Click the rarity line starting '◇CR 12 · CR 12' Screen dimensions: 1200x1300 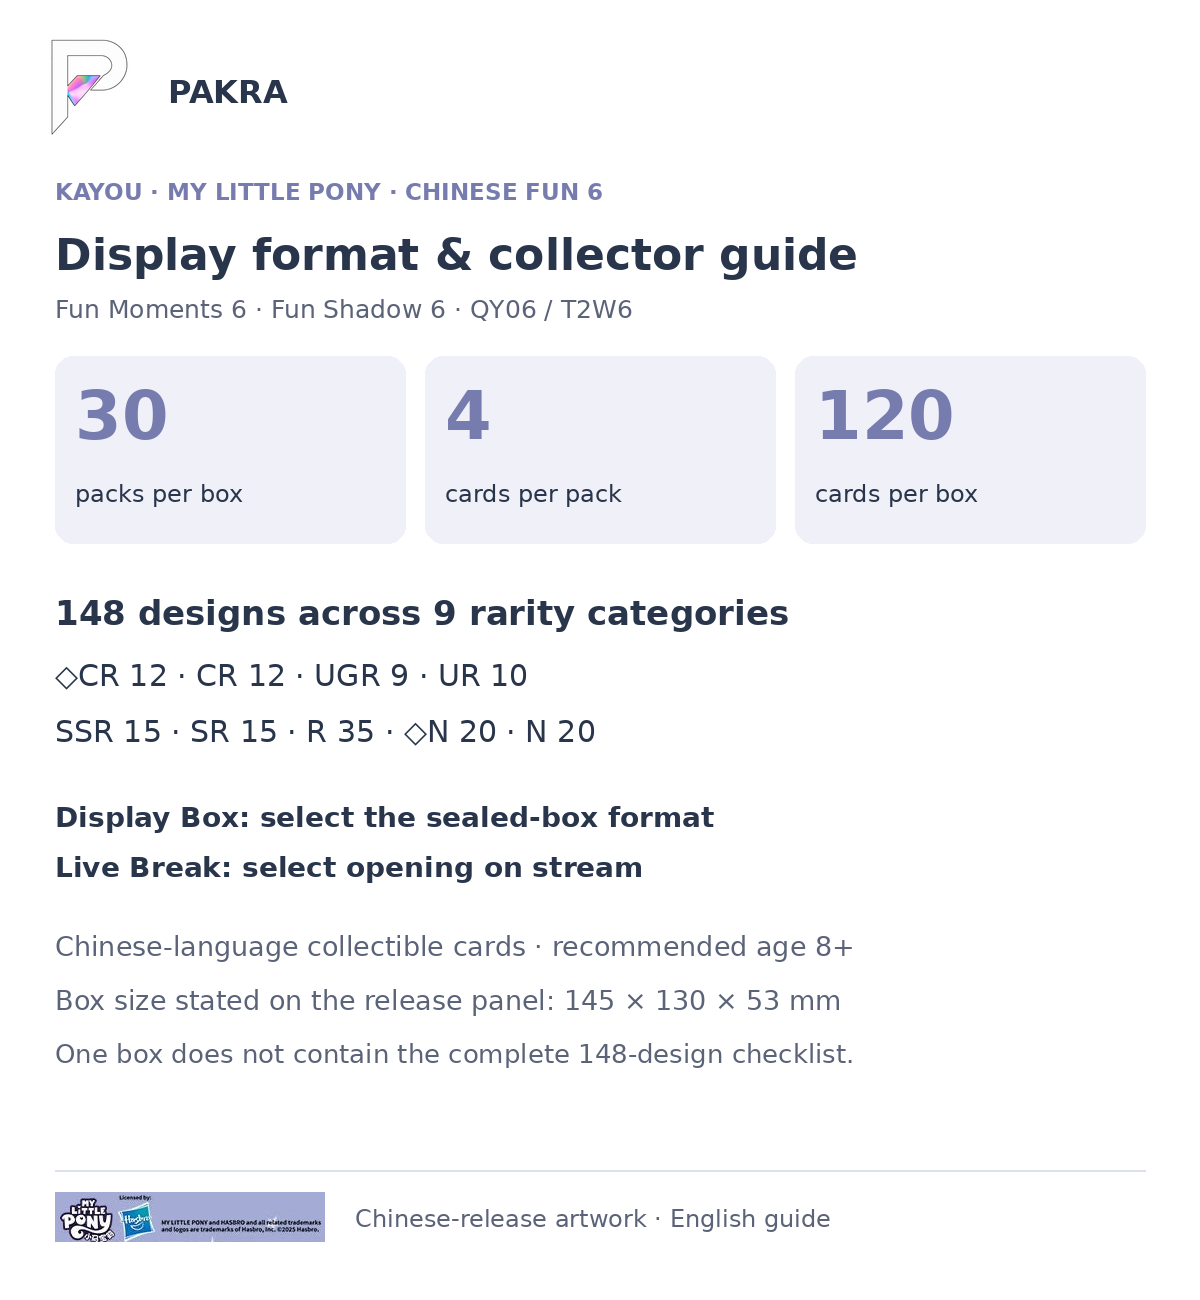pos(291,676)
